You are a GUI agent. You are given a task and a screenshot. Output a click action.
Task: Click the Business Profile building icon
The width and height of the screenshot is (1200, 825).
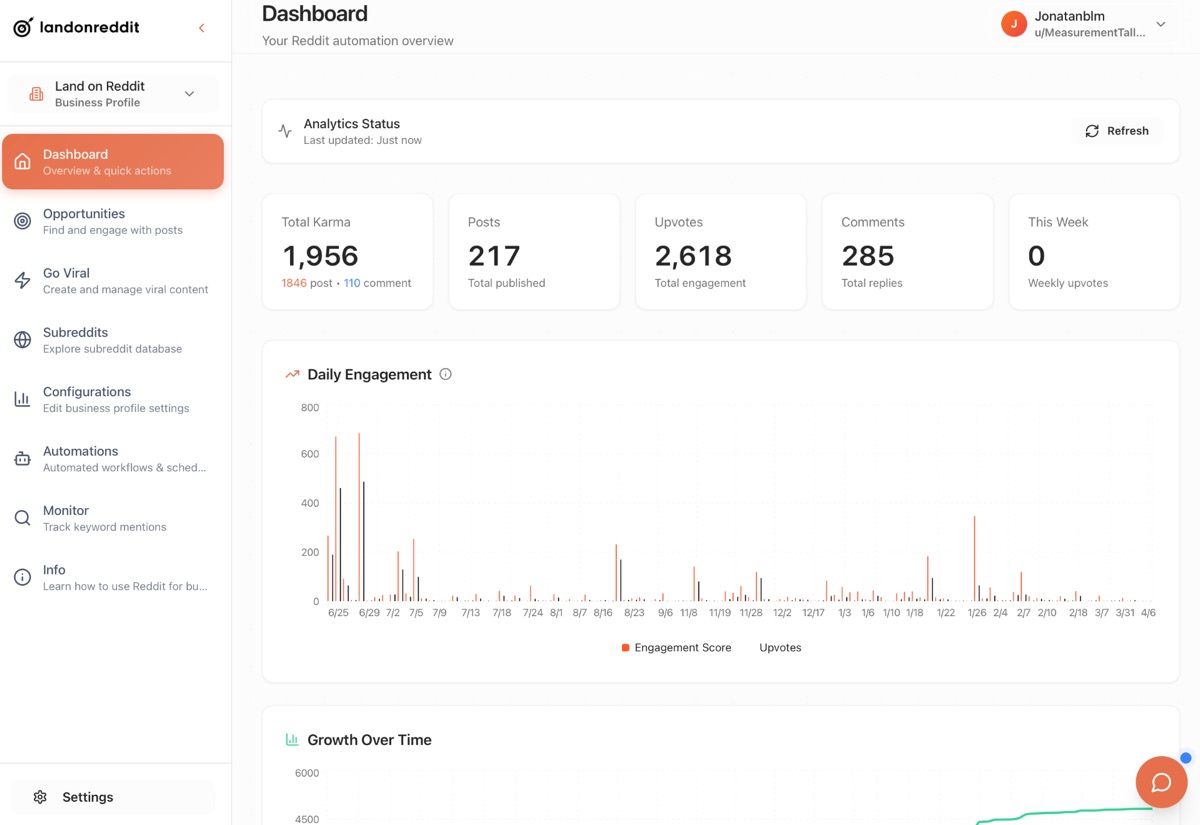[x=36, y=94]
